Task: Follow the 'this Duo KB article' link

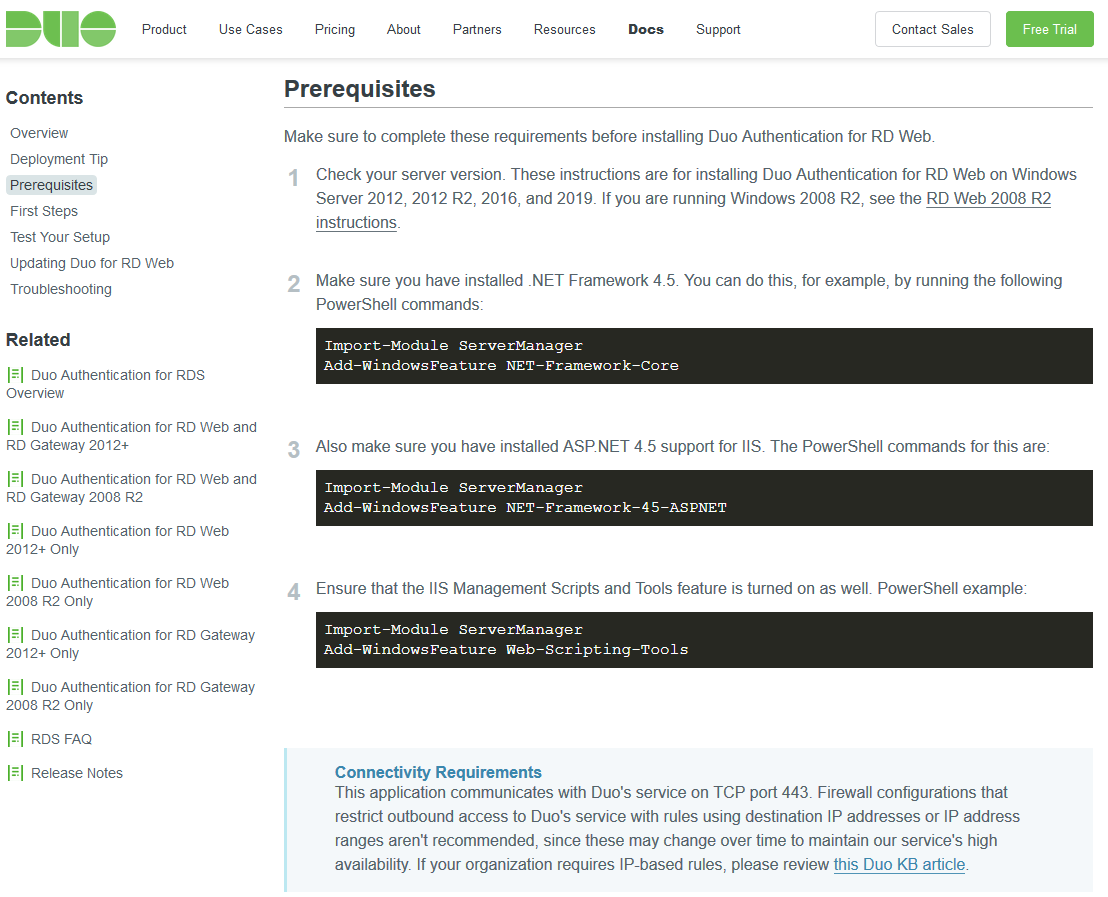Action: [899, 864]
